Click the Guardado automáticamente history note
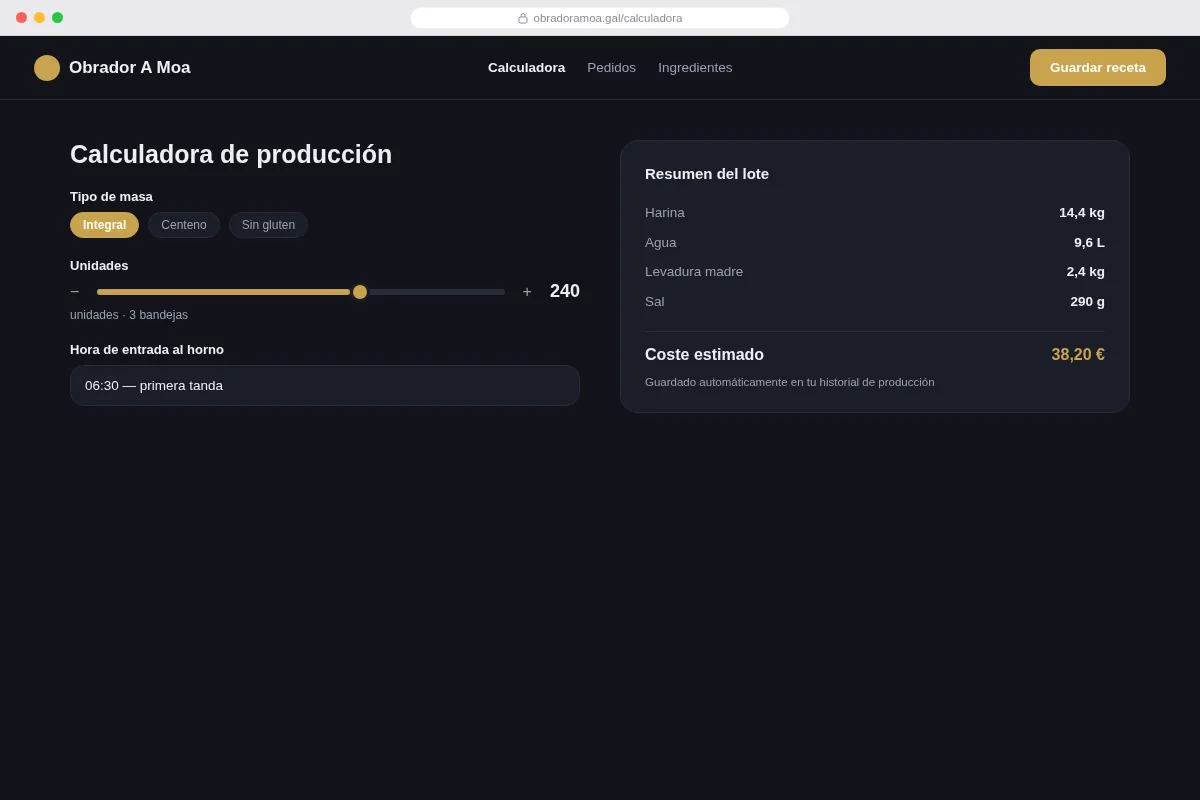Screen dimensions: 1200x800 coord(790,382)
